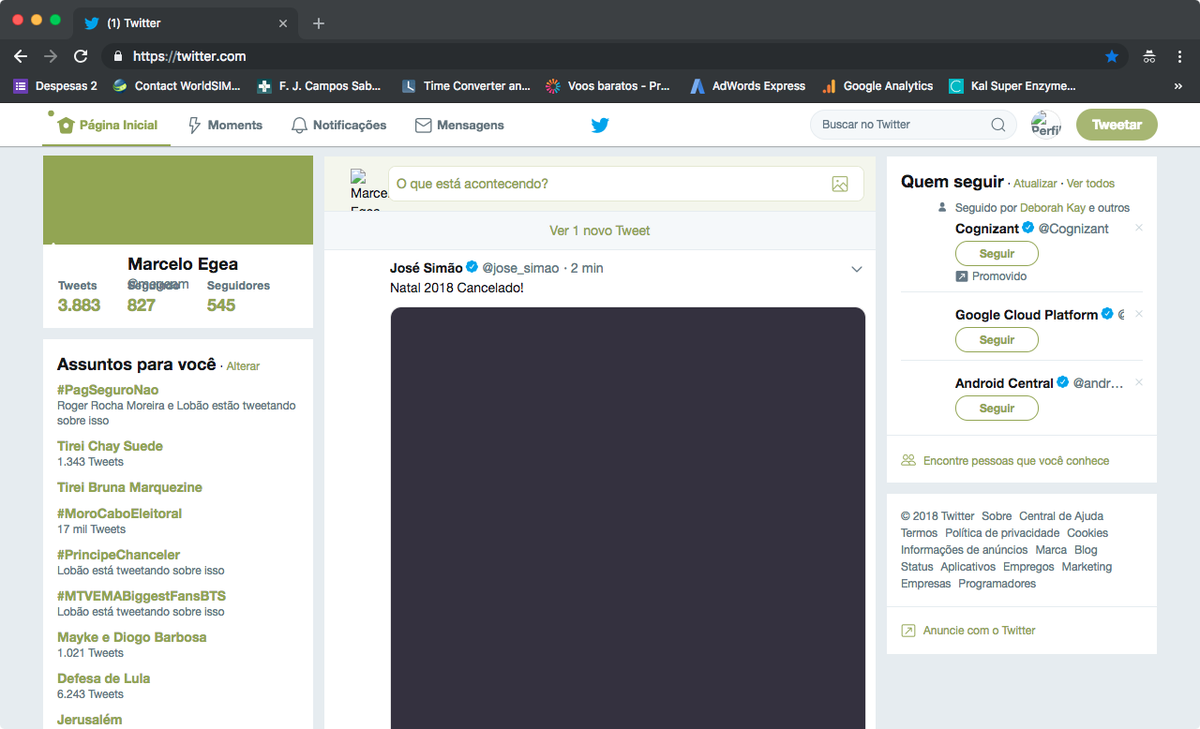The width and height of the screenshot is (1200, 729).
Task: Click the add image icon in compose box
Action: point(840,184)
